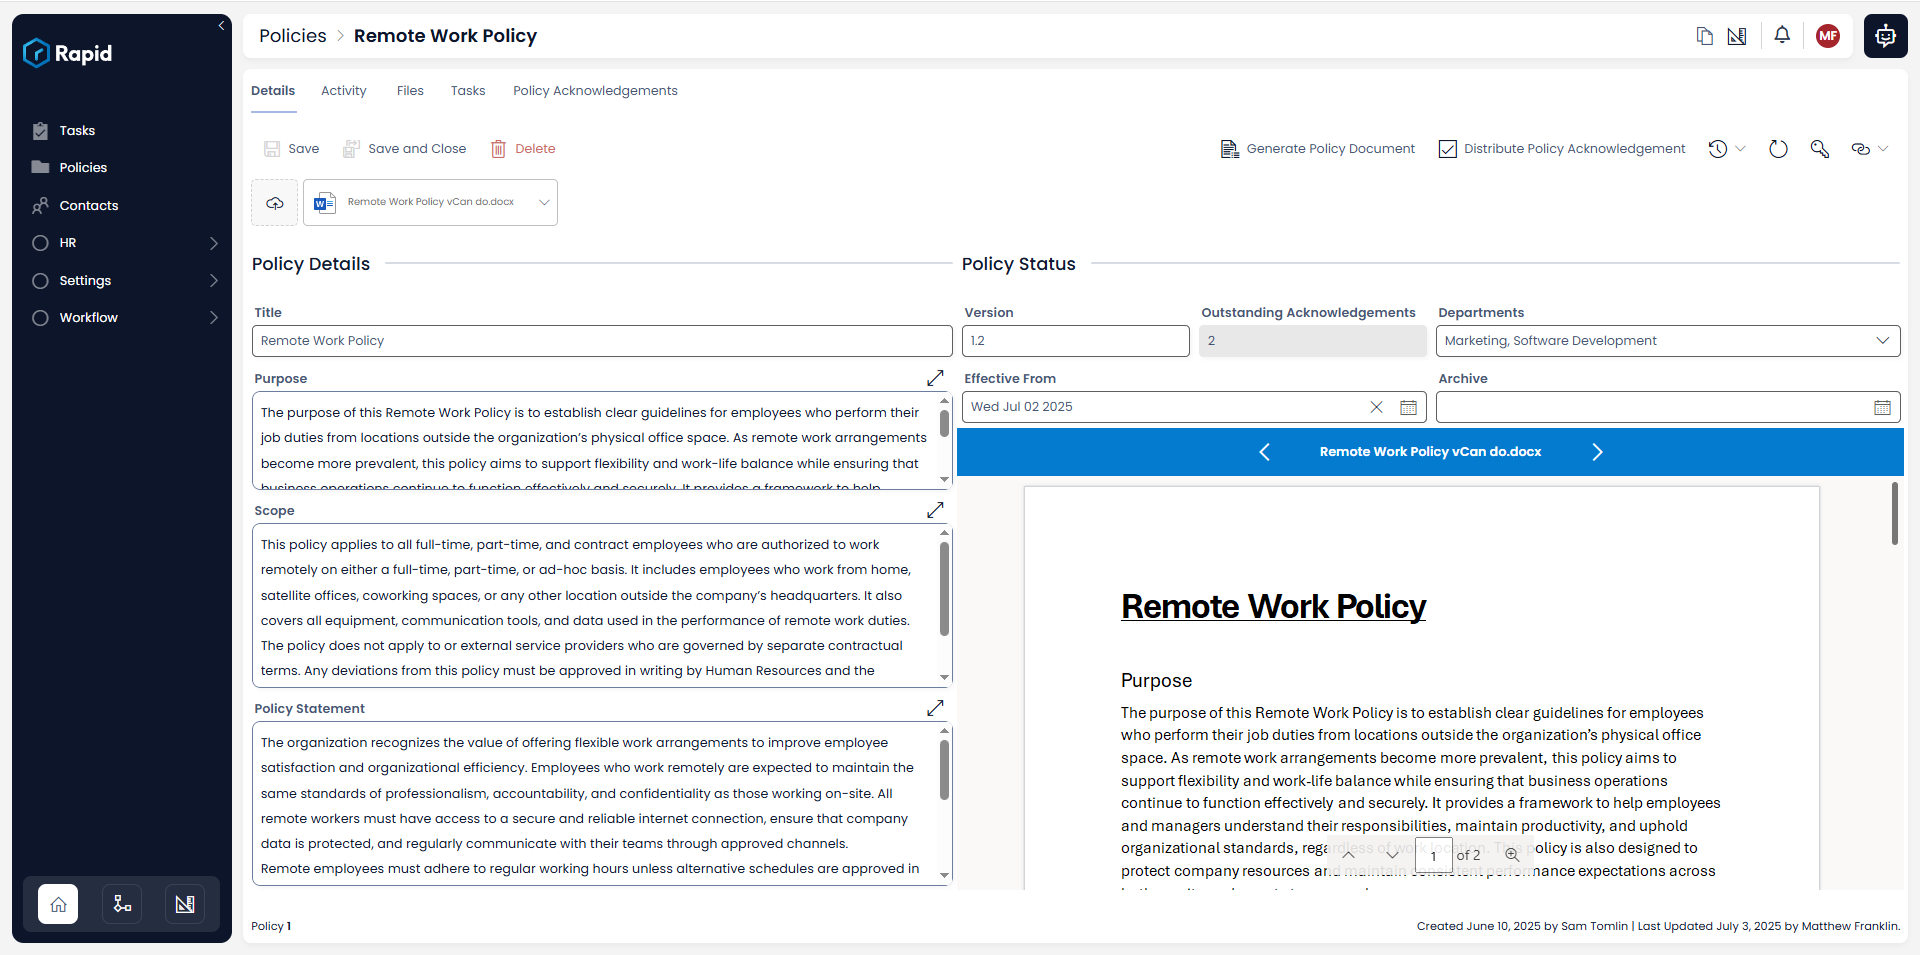Viewport: 1920px width, 955px height.
Task: Go to next page in the document viewer
Action: click(x=1392, y=855)
